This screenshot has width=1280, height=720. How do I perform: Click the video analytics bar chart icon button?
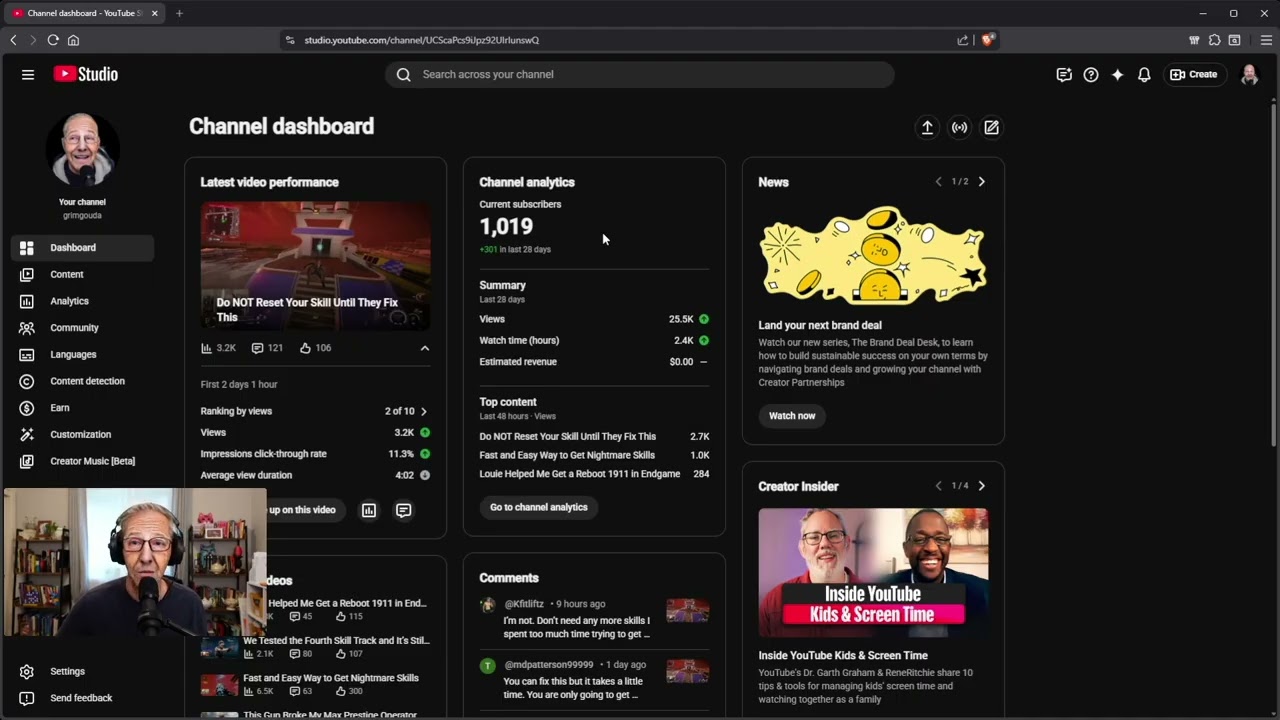tap(369, 510)
